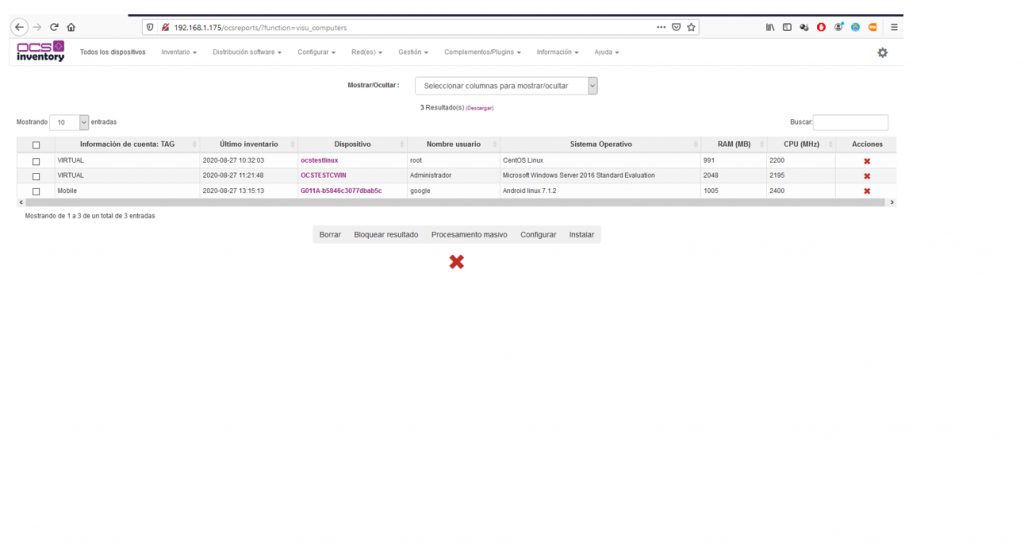Check the box for OCSTESTCWIN row
Screen dimensions: 1024x543
(36, 176)
